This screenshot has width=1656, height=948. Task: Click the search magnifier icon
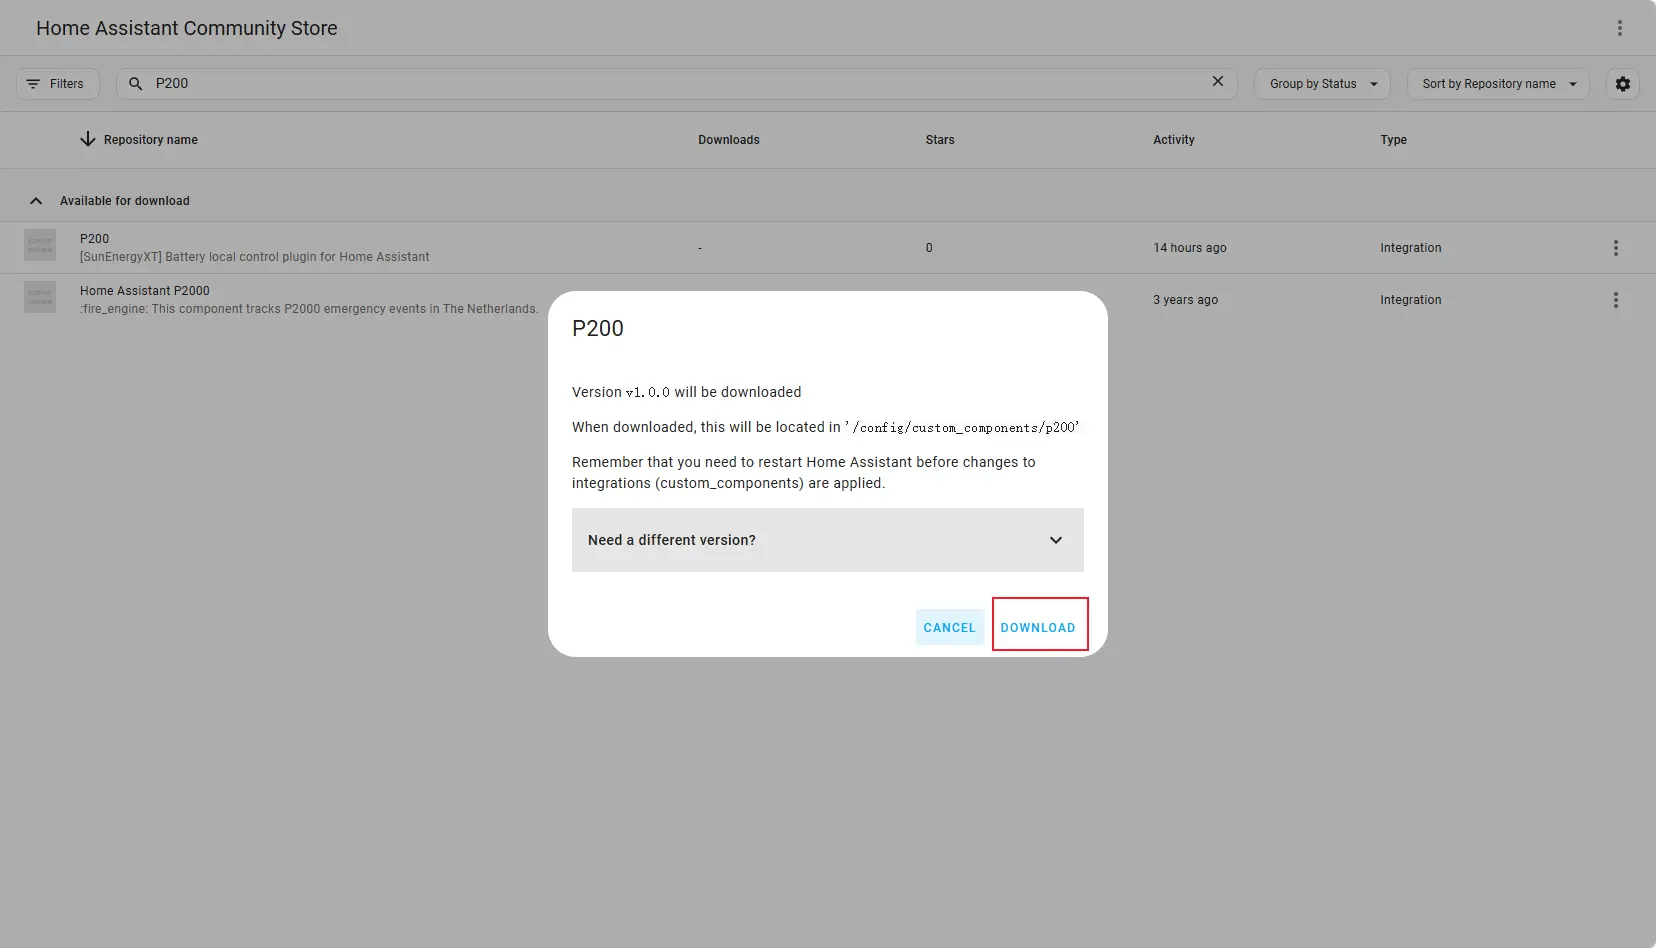136,84
